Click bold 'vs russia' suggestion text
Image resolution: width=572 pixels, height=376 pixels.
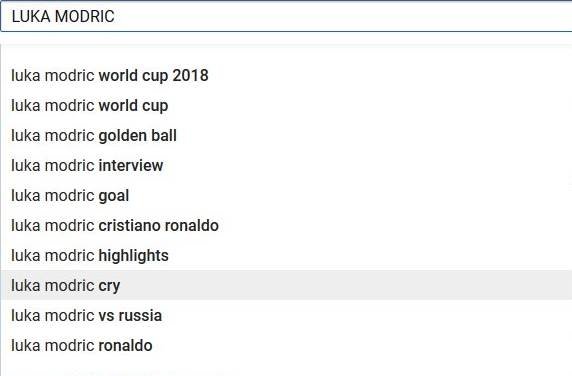click(x=130, y=315)
